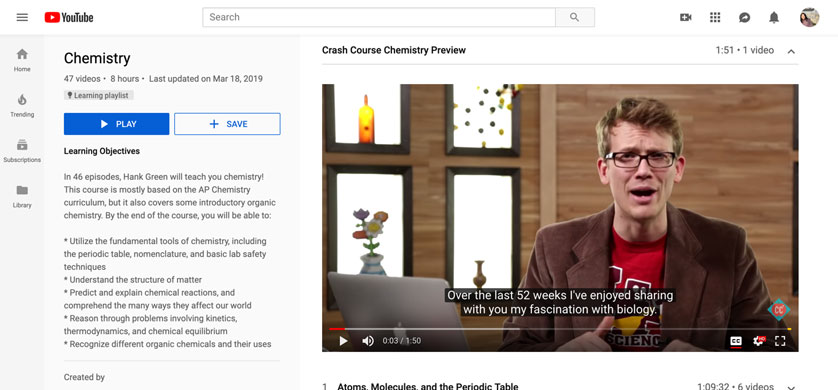Click the 1:51 • 1 video duration text
838x390 pixels.
(744, 50)
